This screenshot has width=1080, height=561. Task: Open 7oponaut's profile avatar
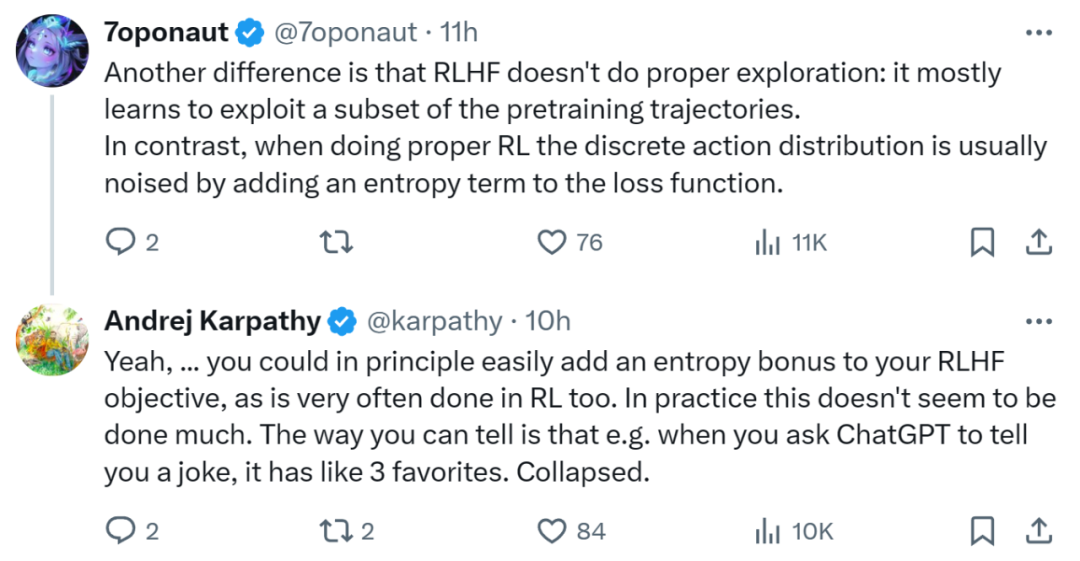click(x=52, y=50)
